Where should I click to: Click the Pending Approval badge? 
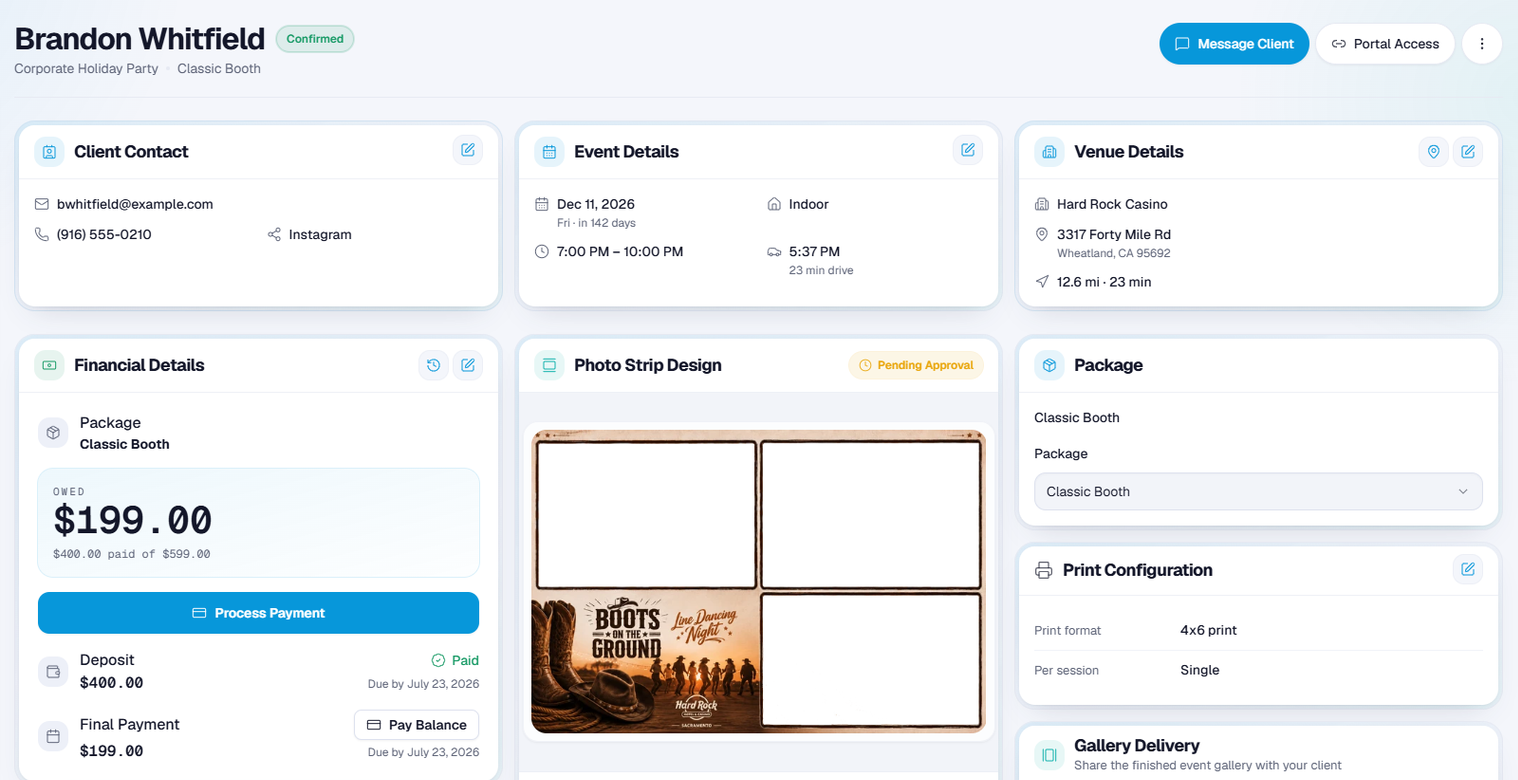click(x=916, y=365)
